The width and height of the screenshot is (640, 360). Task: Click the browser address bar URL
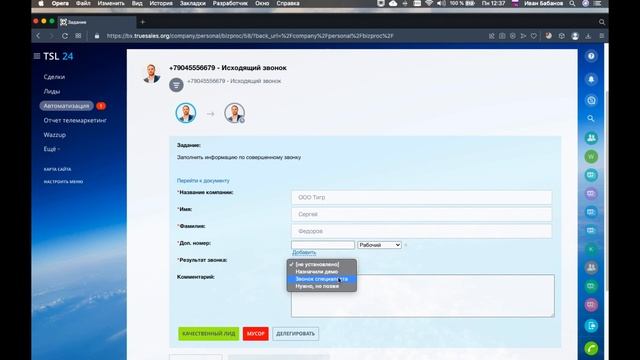tap(250, 36)
